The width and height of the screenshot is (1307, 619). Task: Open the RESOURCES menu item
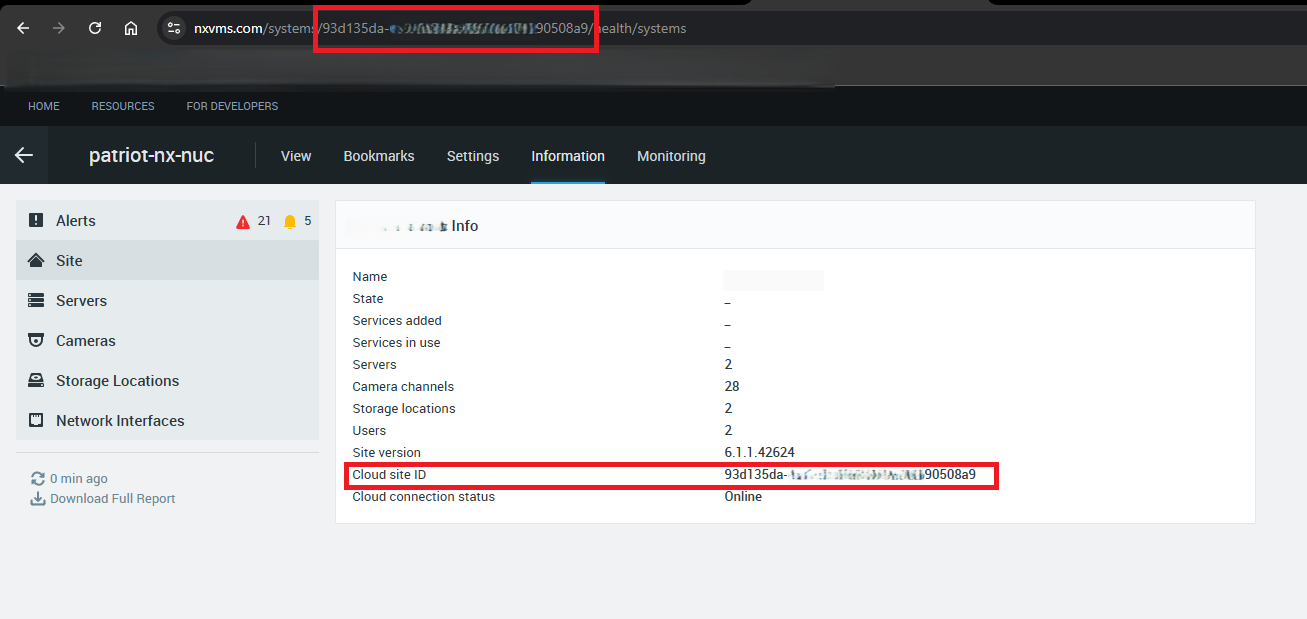tap(123, 106)
